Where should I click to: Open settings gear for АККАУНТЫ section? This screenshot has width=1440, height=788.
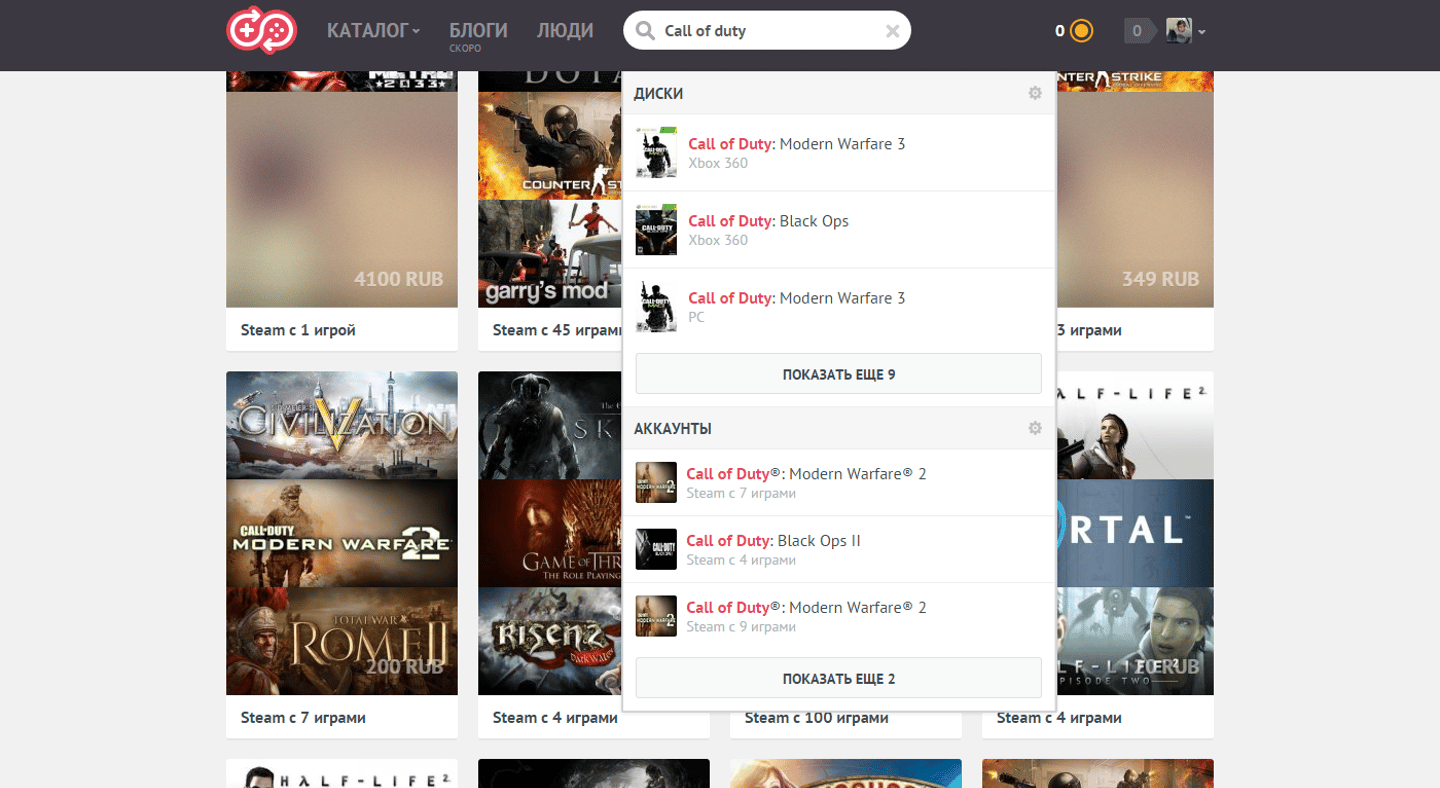(x=1035, y=428)
